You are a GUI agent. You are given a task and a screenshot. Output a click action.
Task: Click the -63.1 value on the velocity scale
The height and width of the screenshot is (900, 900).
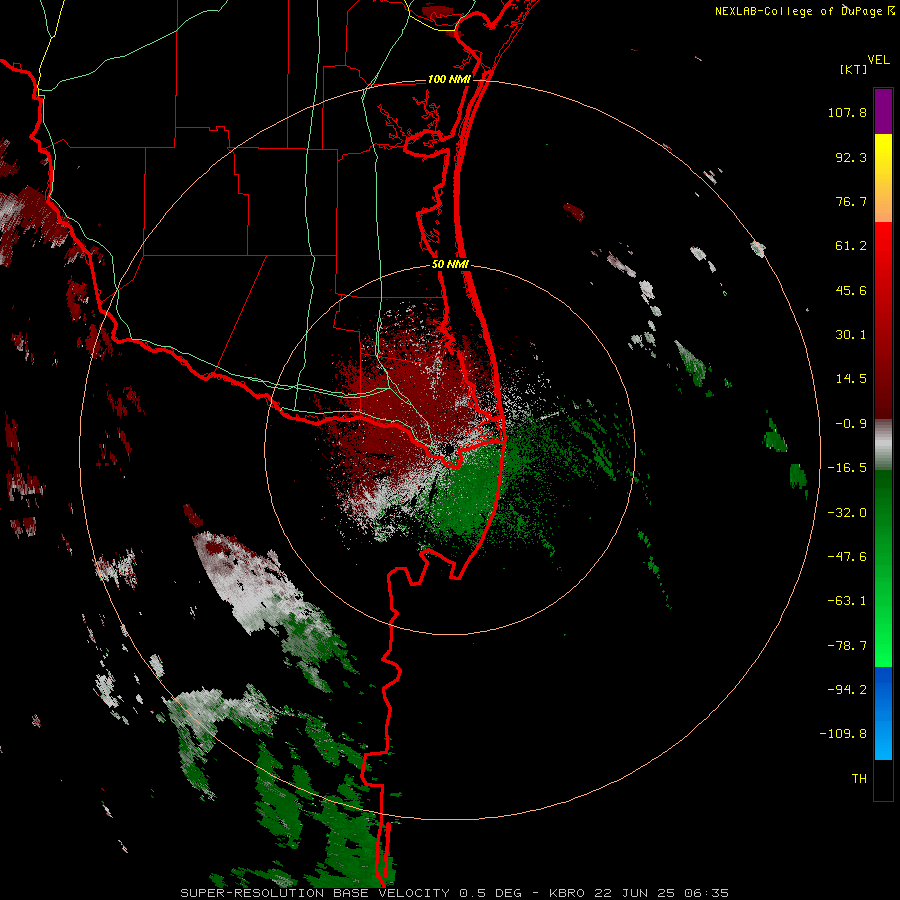[847, 601]
